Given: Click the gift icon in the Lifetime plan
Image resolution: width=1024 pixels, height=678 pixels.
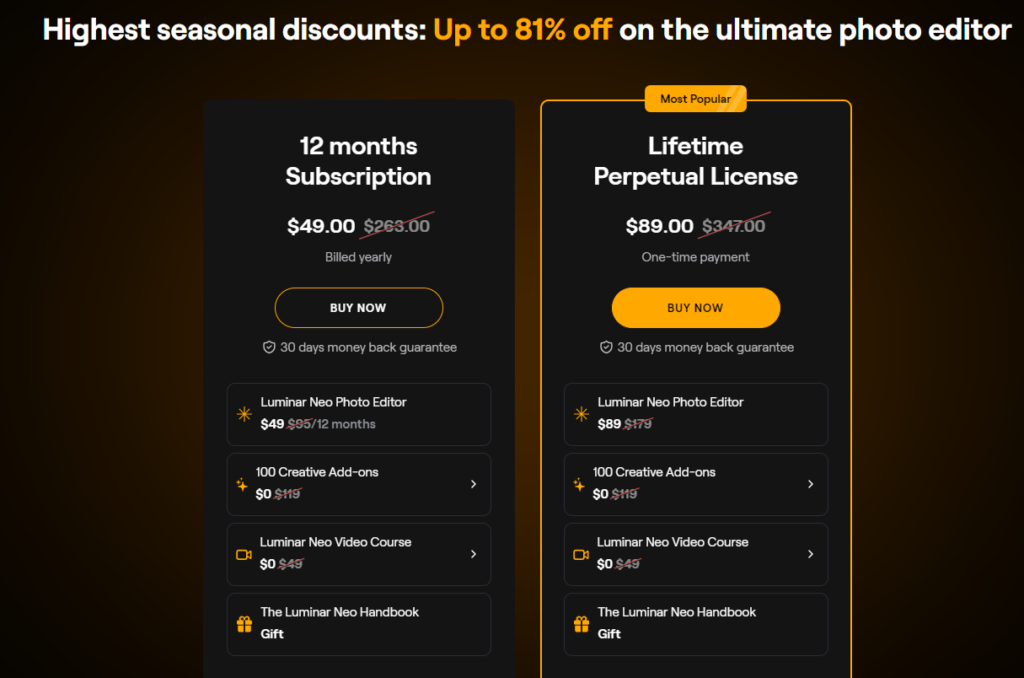Looking at the screenshot, I should click(581, 622).
